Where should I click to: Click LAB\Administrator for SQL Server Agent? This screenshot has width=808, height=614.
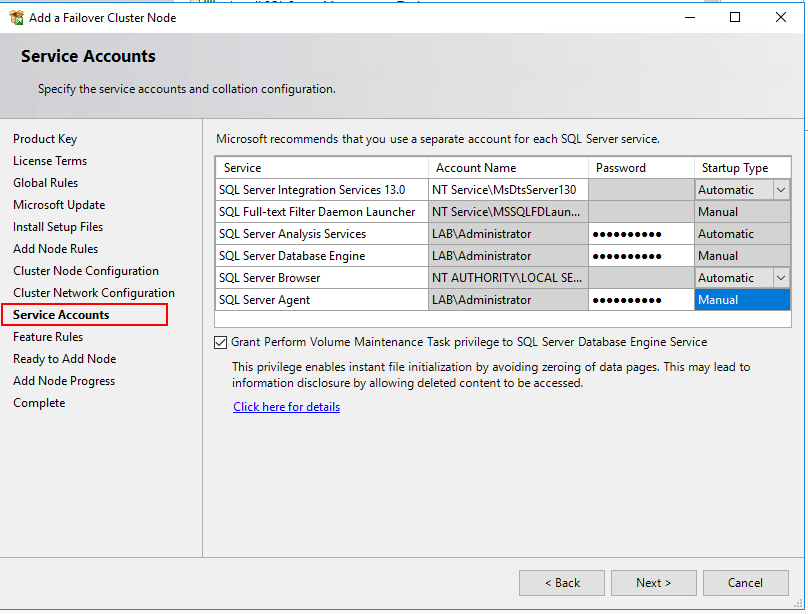pyautogui.click(x=508, y=300)
